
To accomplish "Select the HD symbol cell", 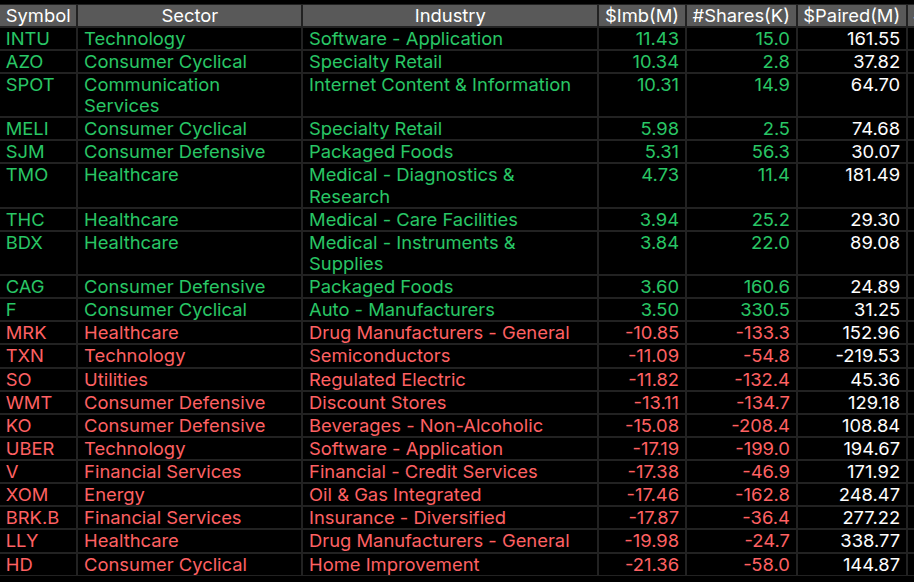I will click(x=38, y=565).
